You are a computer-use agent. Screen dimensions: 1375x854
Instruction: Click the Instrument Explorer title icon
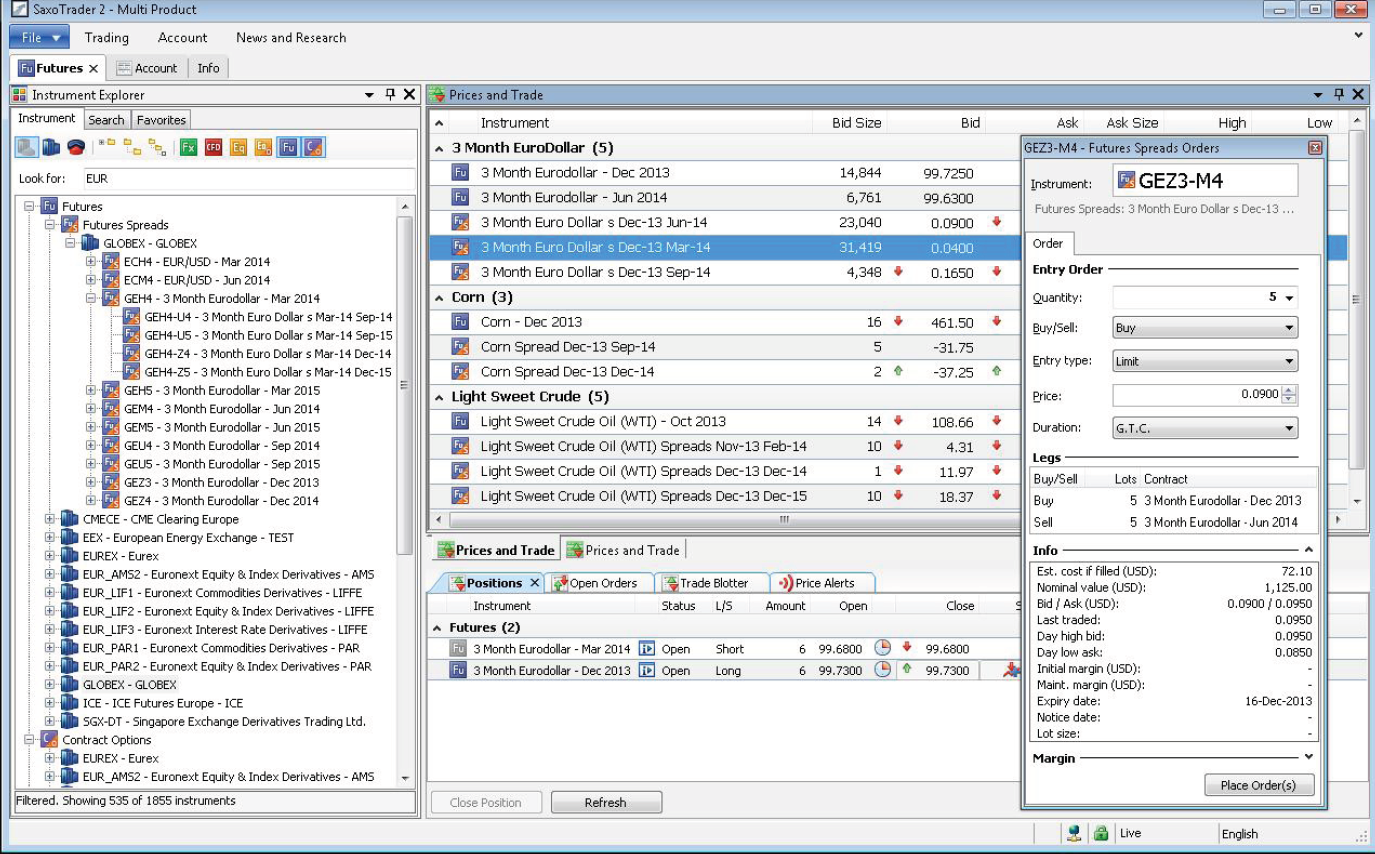pos(20,95)
